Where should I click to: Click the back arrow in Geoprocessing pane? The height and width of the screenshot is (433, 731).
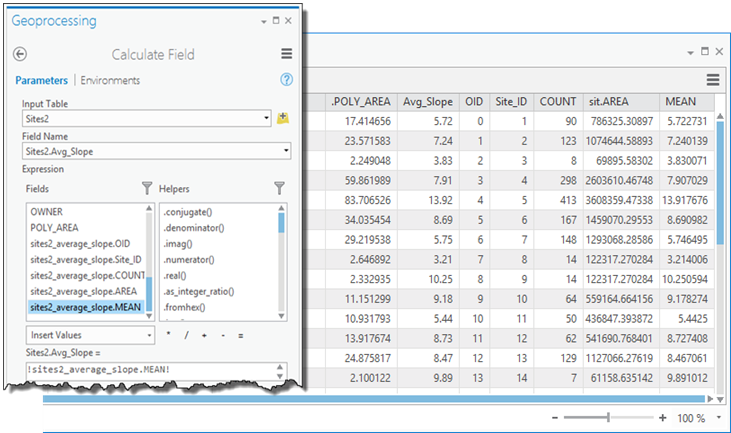tap(20, 55)
